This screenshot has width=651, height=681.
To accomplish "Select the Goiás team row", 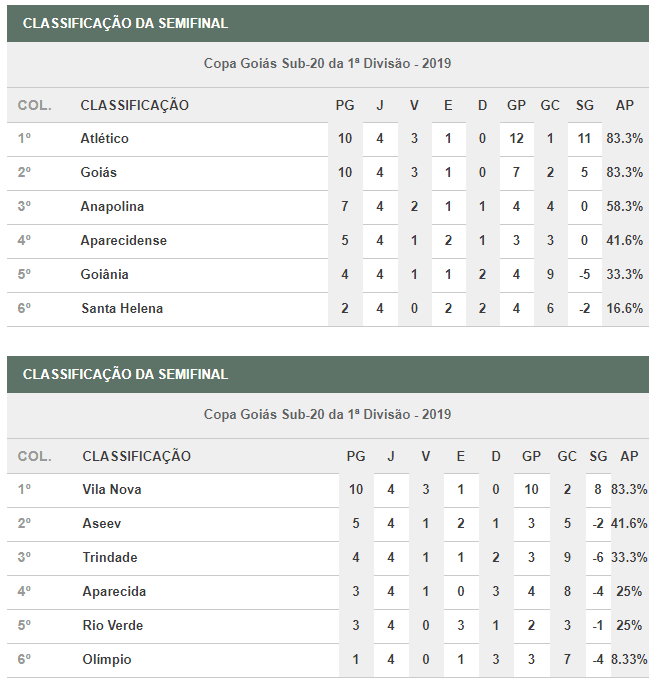I will point(98,173).
